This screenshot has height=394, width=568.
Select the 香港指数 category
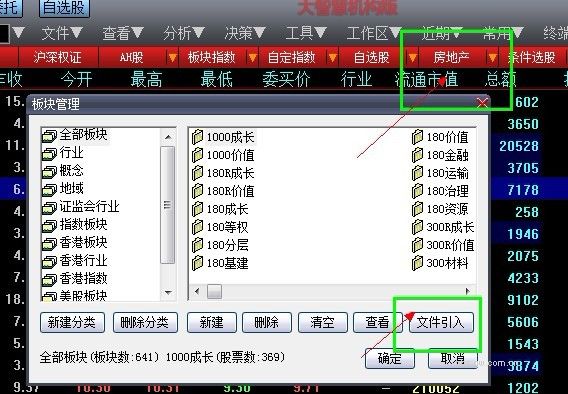pos(75,278)
